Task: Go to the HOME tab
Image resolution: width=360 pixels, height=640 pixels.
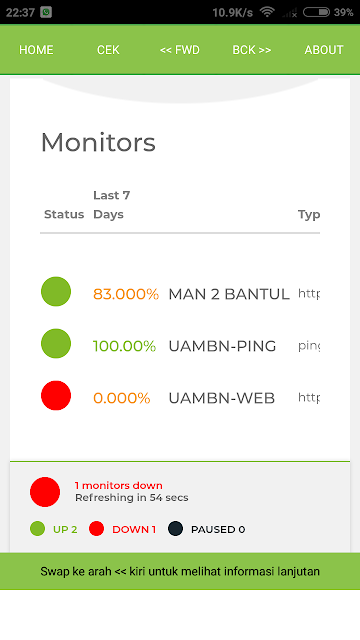Action: coord(36,50)
